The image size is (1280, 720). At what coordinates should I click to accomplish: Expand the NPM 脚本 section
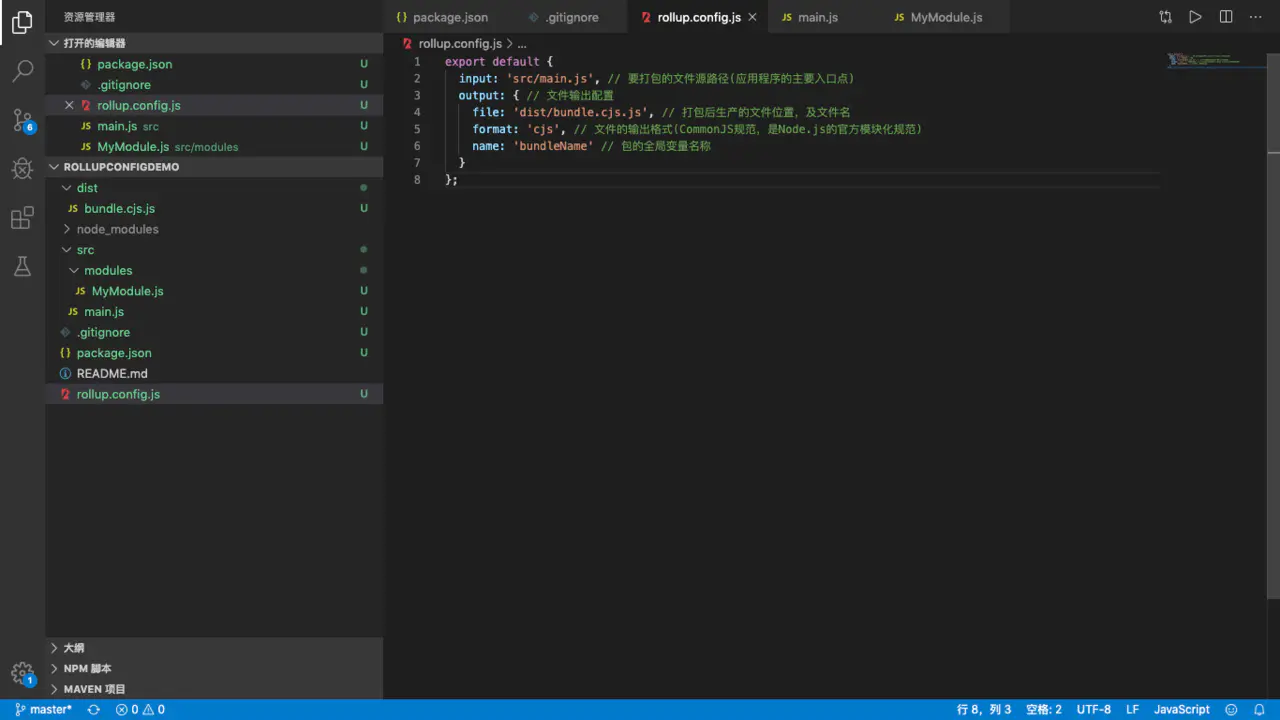87,668
